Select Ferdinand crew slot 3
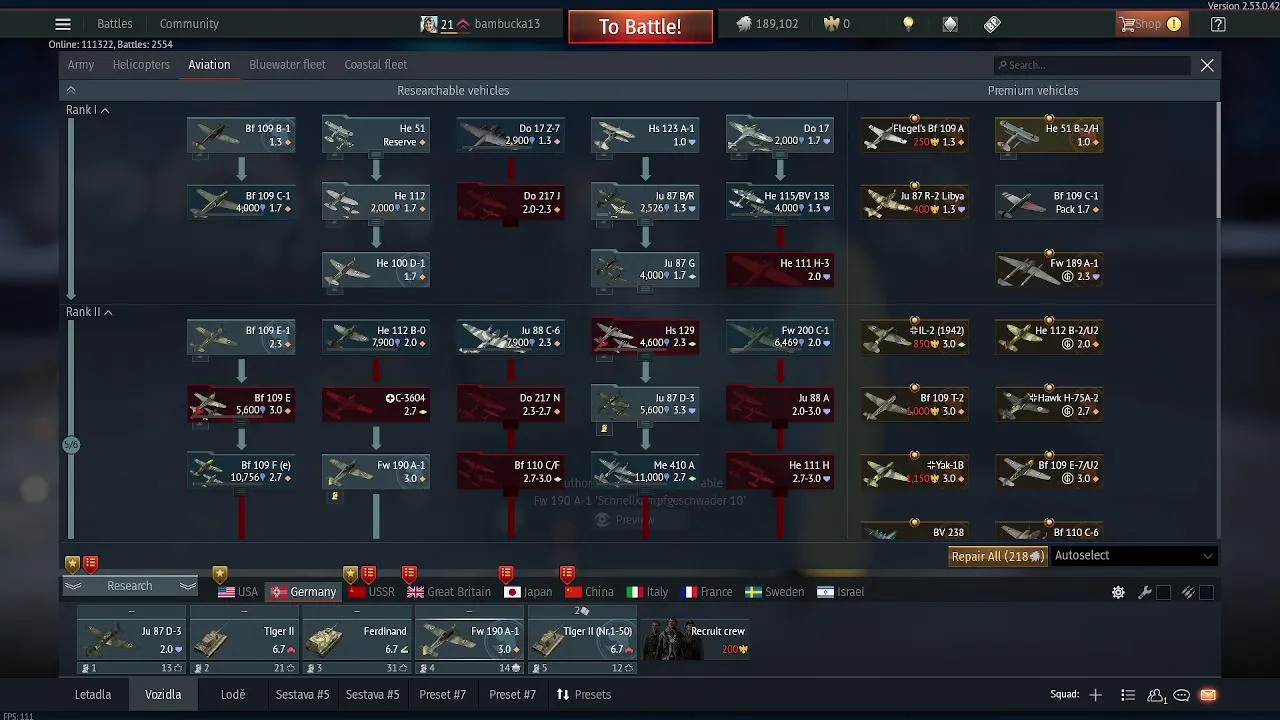Image resolution: width=1280 pixels, height=720 pixels. point(357,640)
